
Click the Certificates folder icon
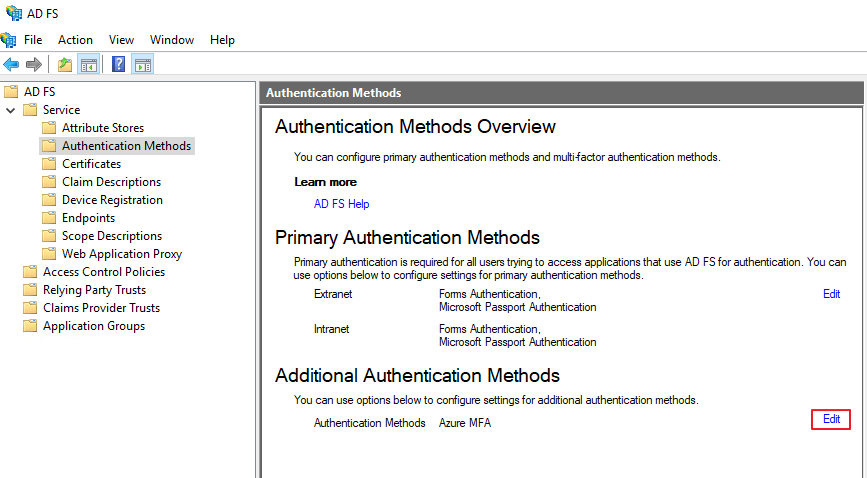tap(49, 164)
